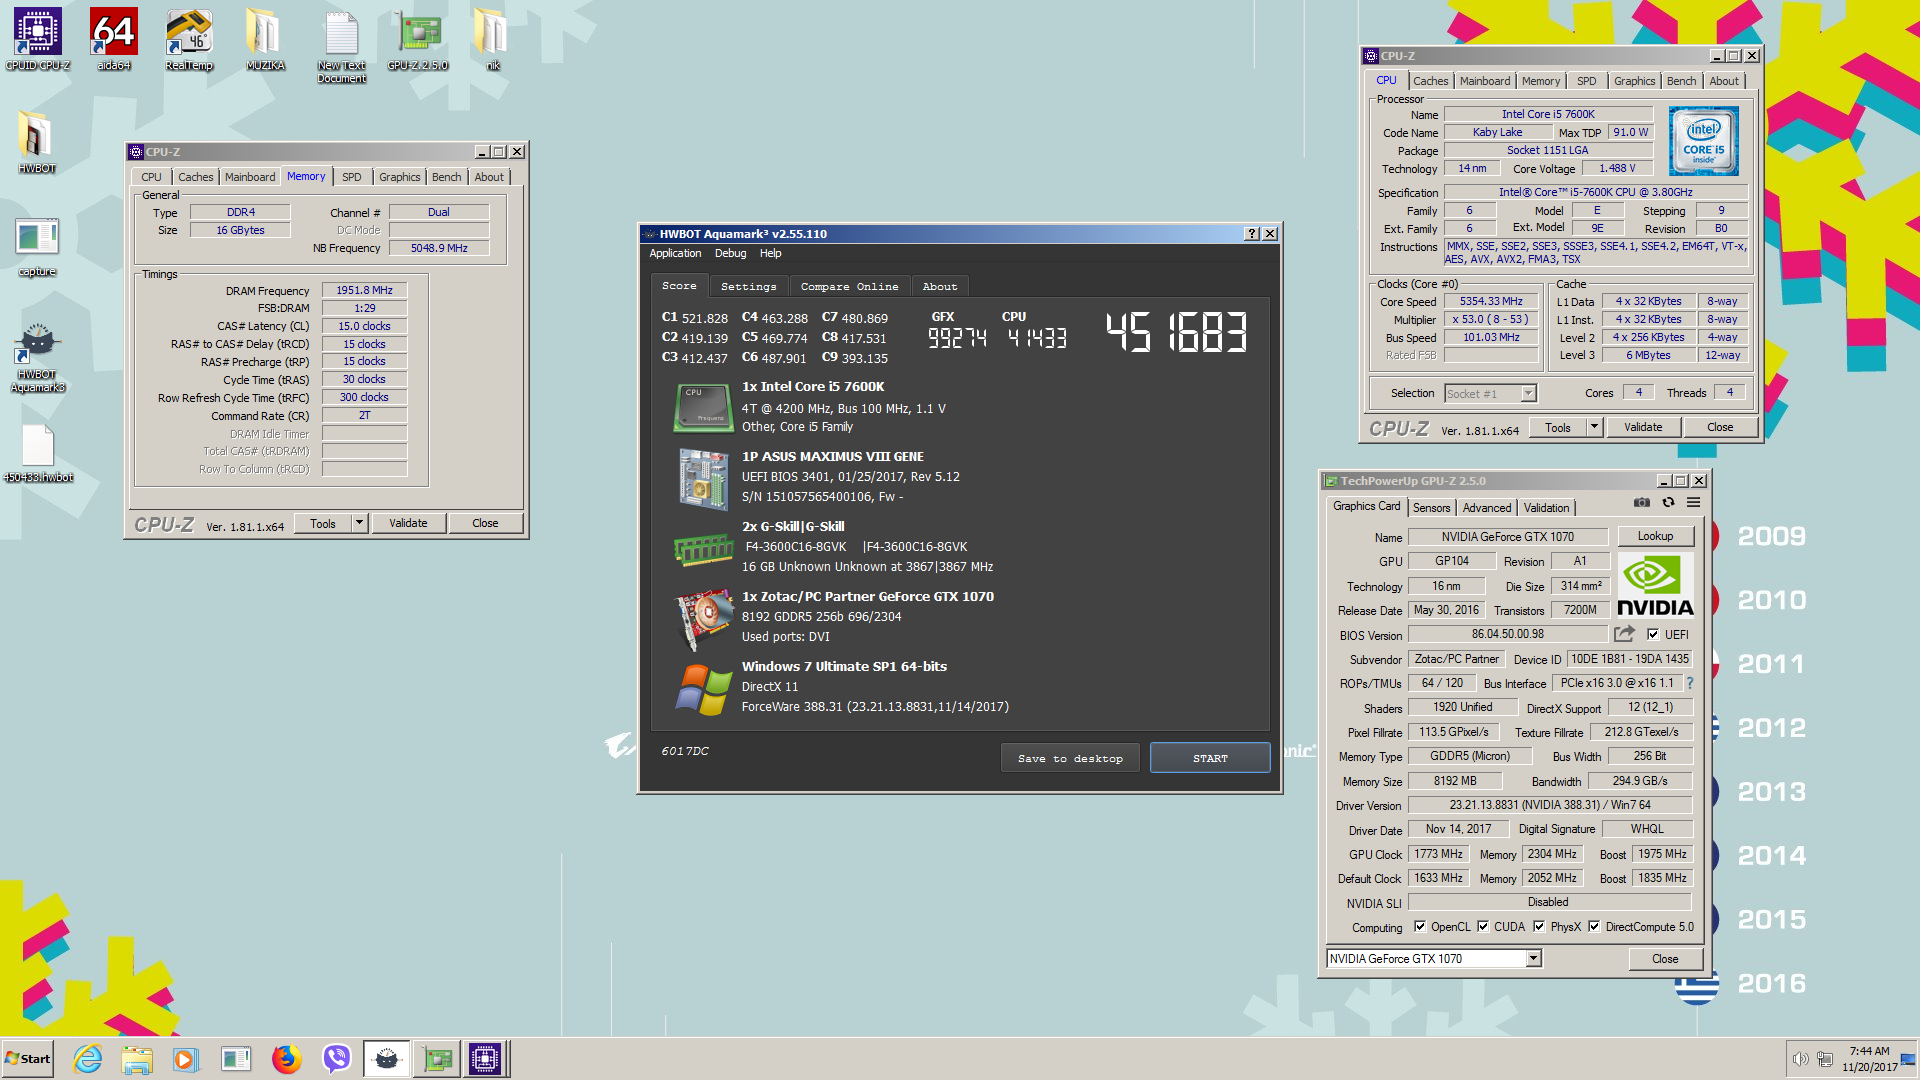Launch HWBOT Aquamark3 desktop shortcut

(37, 357)
